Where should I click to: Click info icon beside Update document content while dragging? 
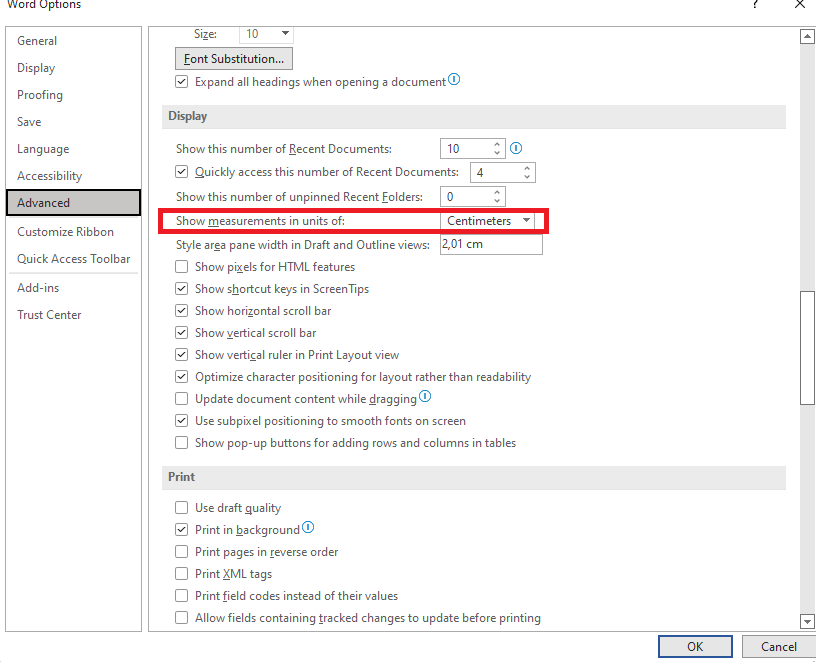pyautogui.click(x=425, y=397)
